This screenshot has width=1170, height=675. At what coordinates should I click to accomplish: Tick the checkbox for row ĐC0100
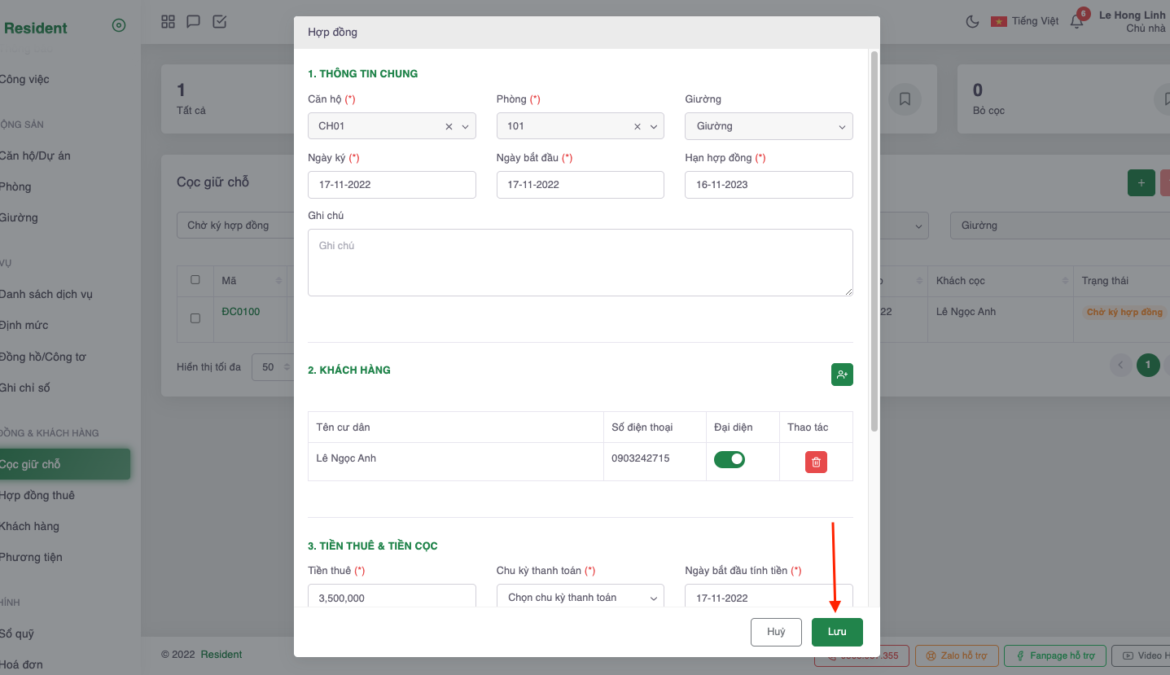(x=195, y=318)
